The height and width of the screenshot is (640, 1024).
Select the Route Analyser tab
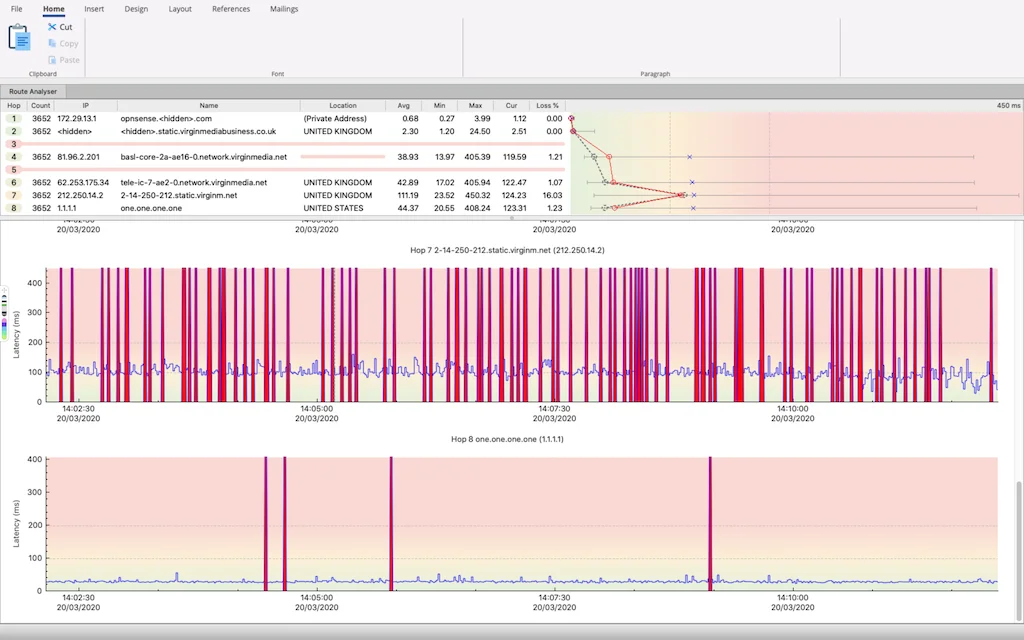[x=33, y=91]
